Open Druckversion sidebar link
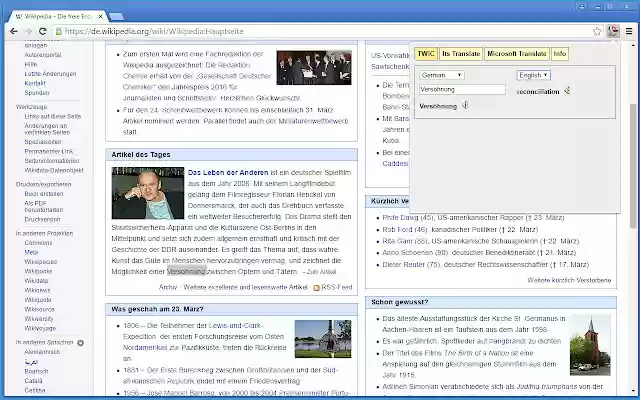This screenshot has width=640, height=400. [42, 220]
